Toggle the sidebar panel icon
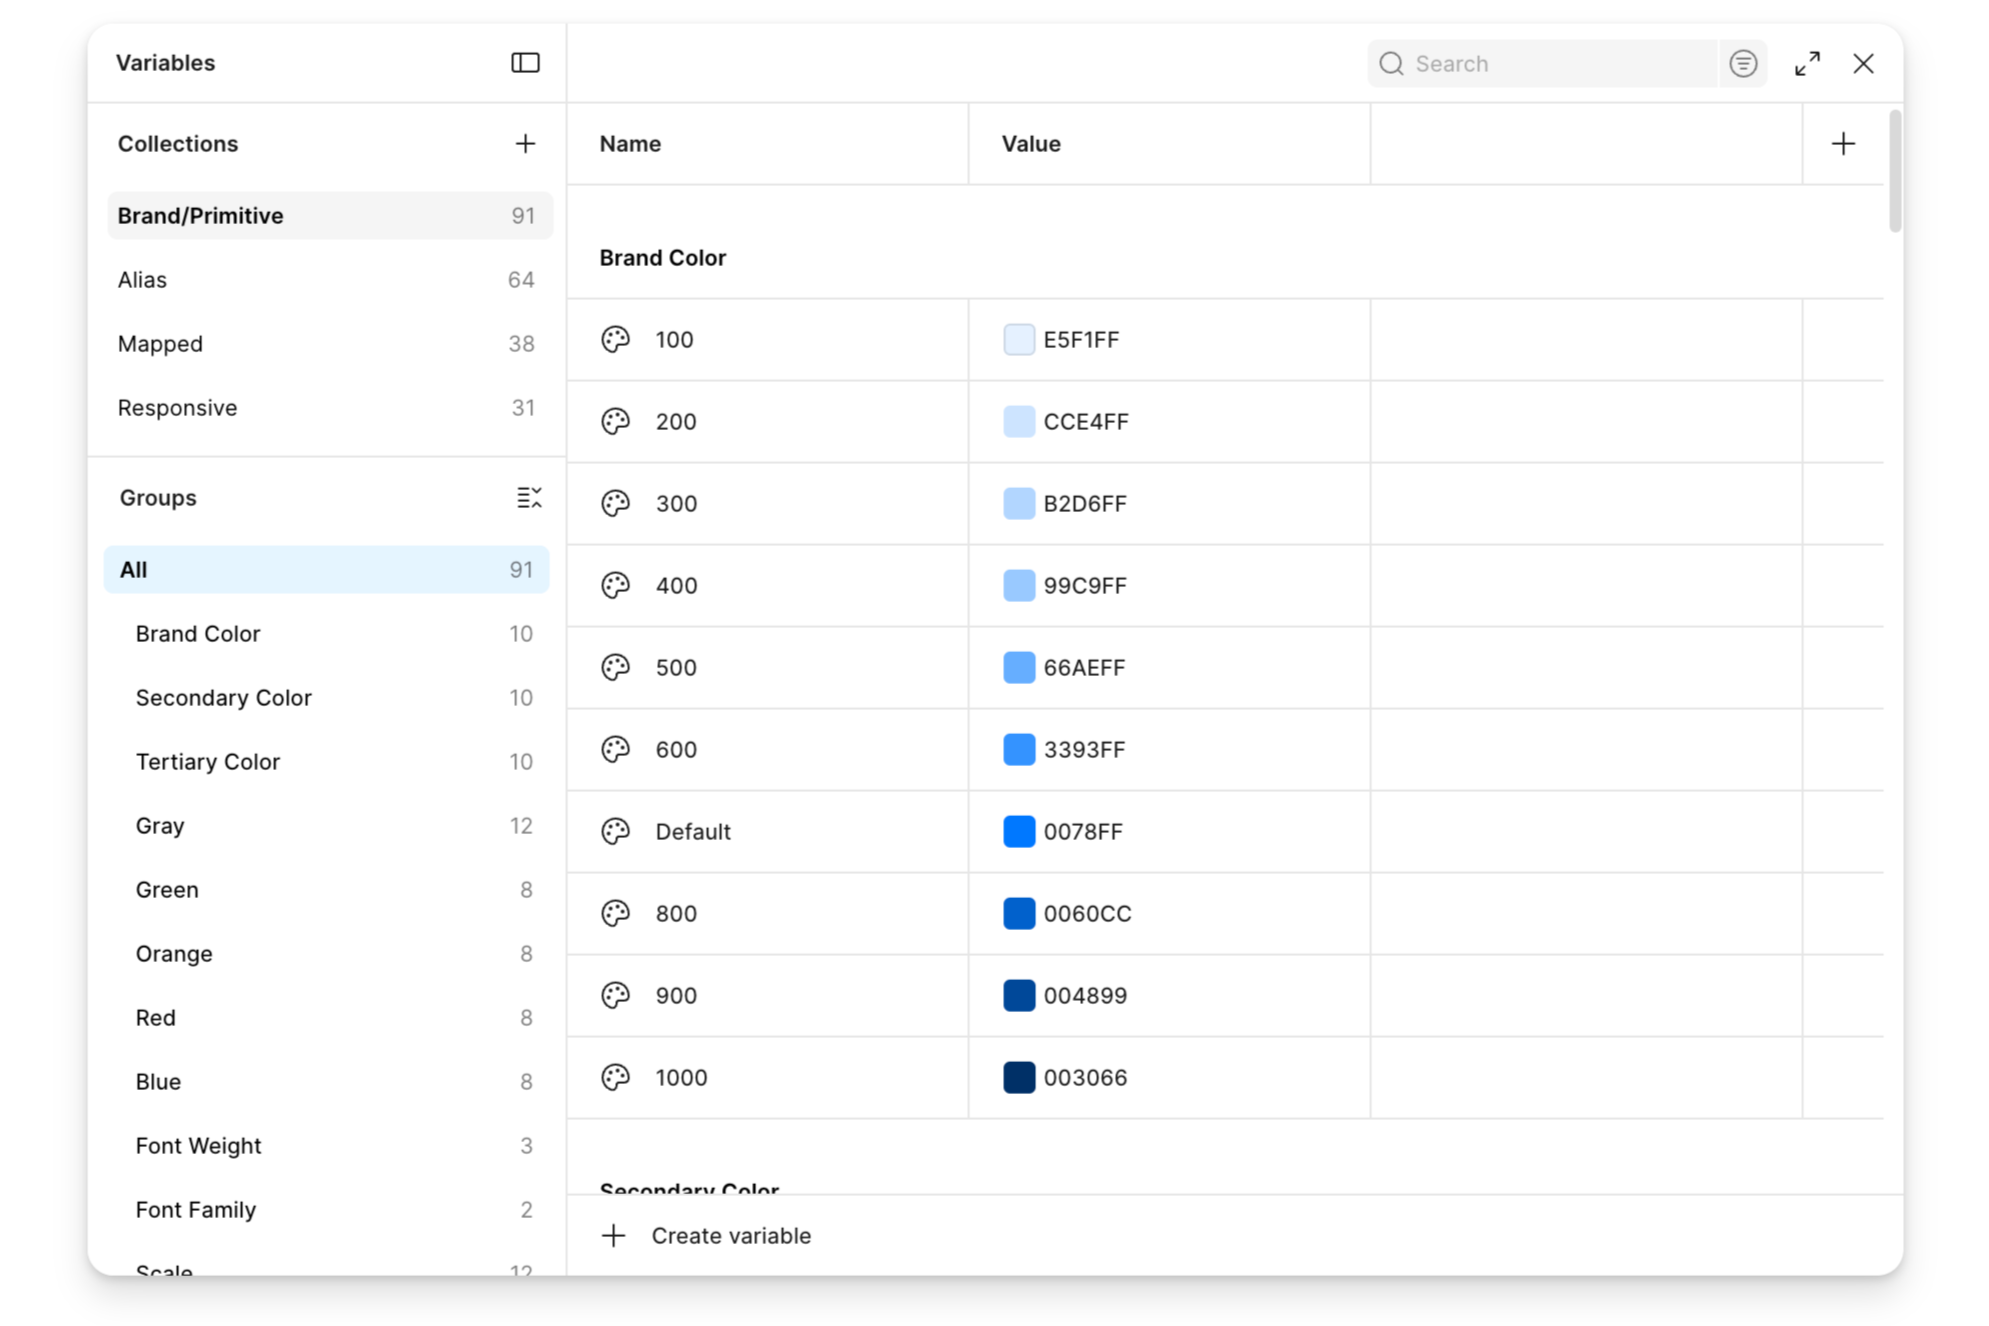This screenshot has width=1989, height=1326. click(525, 63)
